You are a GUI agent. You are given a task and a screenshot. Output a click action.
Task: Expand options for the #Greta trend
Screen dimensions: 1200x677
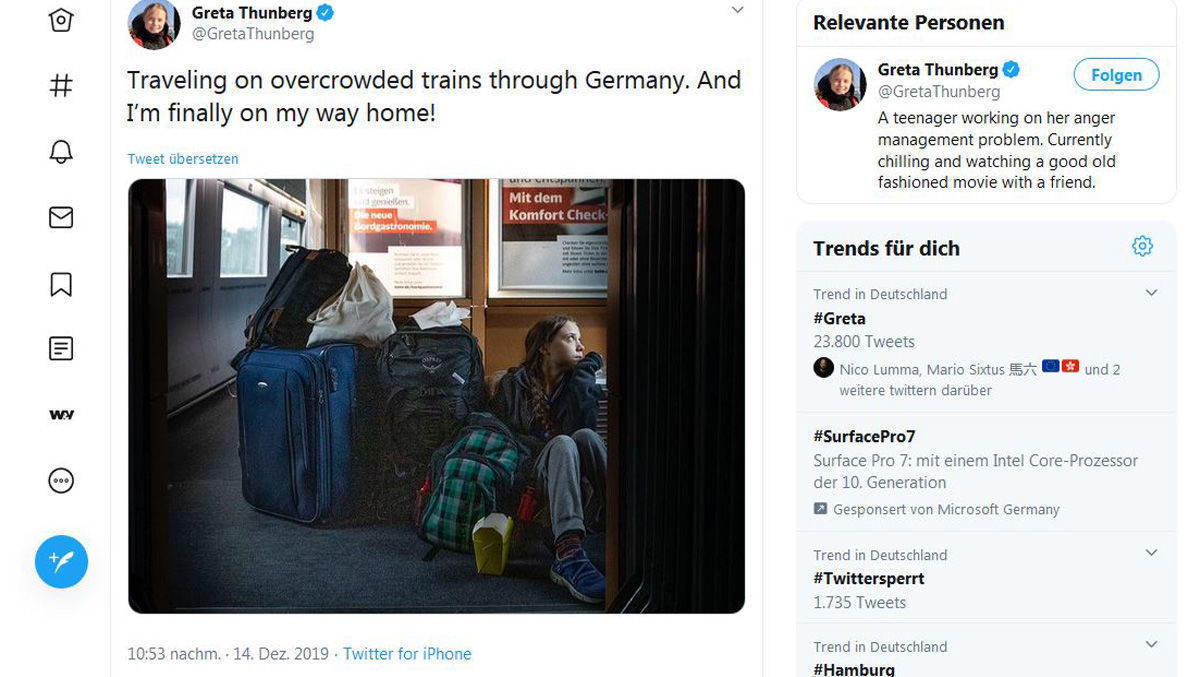[1151, 293]
